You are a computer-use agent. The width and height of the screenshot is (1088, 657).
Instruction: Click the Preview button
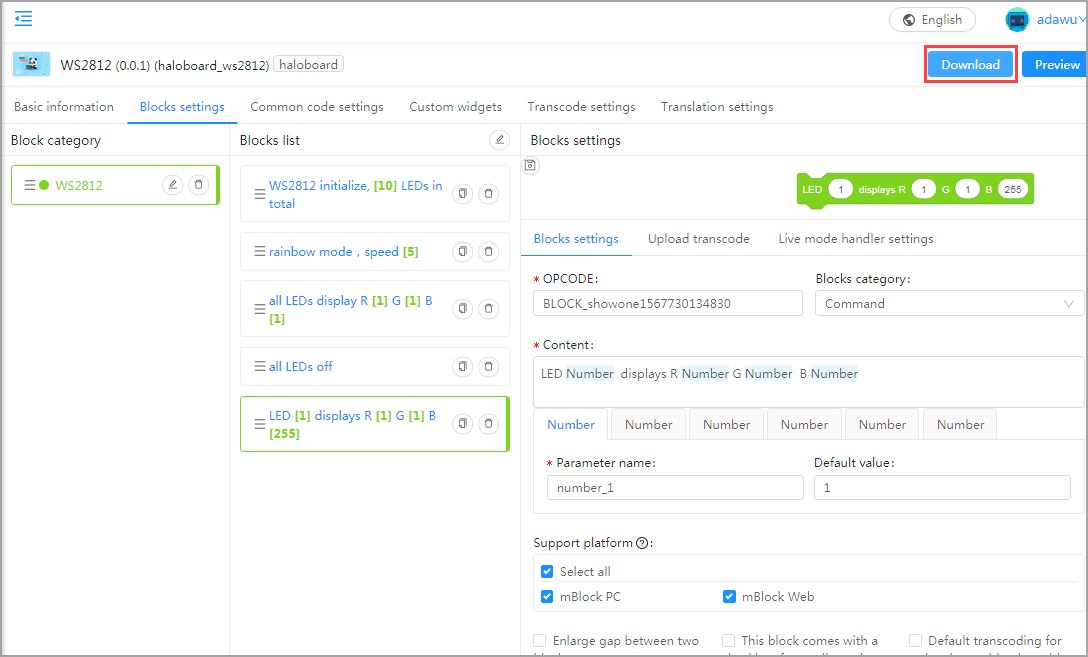coord(1056,65)
